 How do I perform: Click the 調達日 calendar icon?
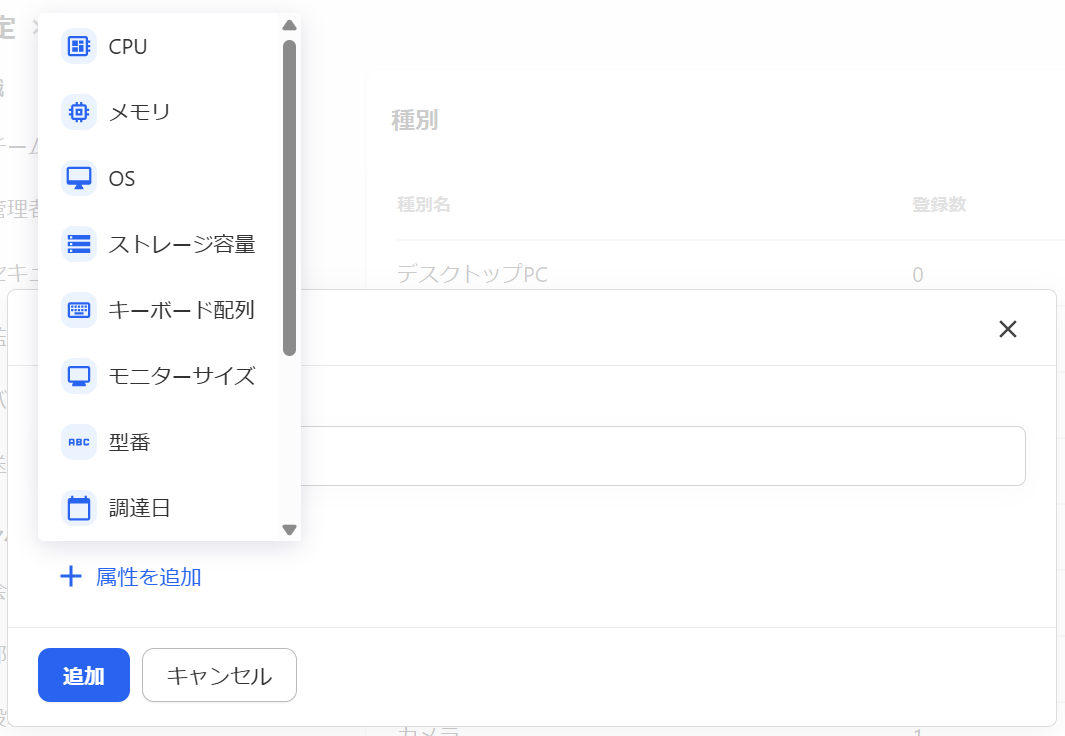coord(79,508)
